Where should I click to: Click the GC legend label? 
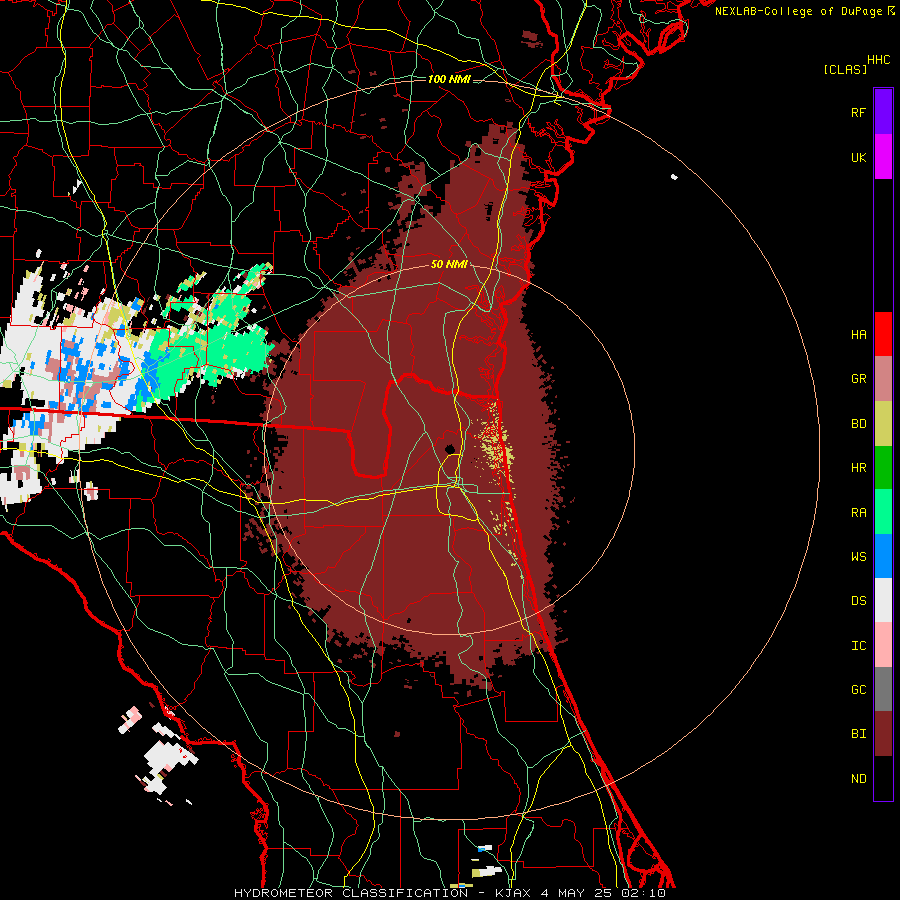pyautogui.click(x=858, y=690)
